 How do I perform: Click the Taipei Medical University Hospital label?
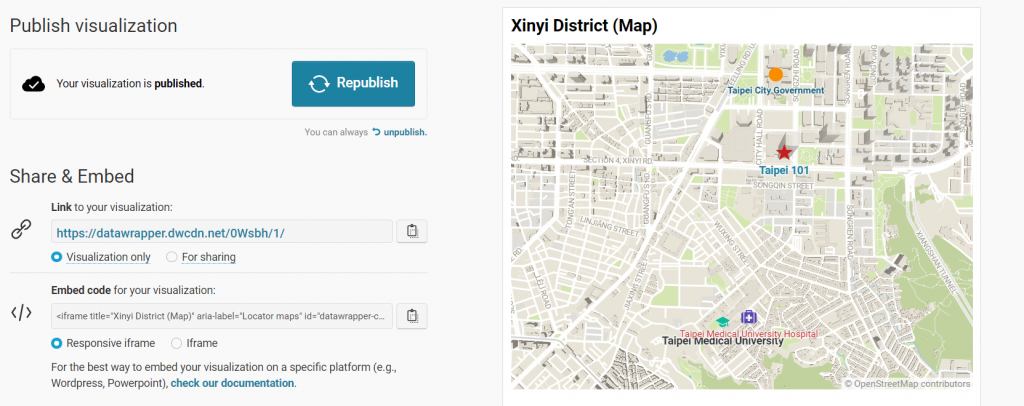tap(748, 334)
